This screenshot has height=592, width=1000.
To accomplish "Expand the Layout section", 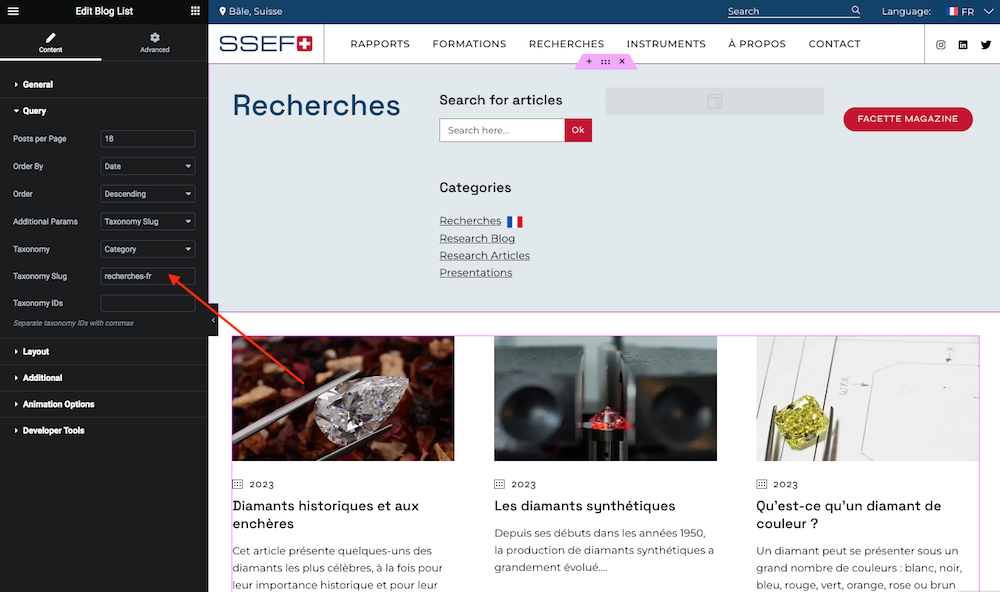I will click(x=36, y=352).
